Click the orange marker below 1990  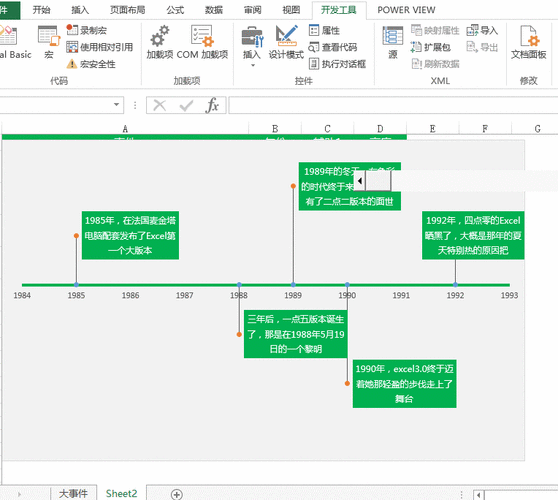347,384
